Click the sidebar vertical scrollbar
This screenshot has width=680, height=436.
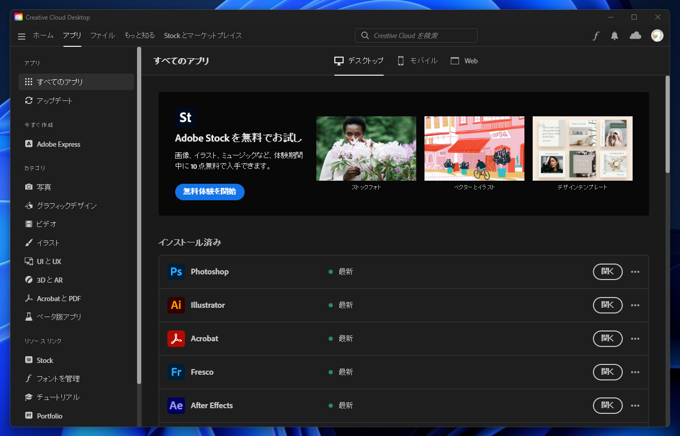[139, 216]
